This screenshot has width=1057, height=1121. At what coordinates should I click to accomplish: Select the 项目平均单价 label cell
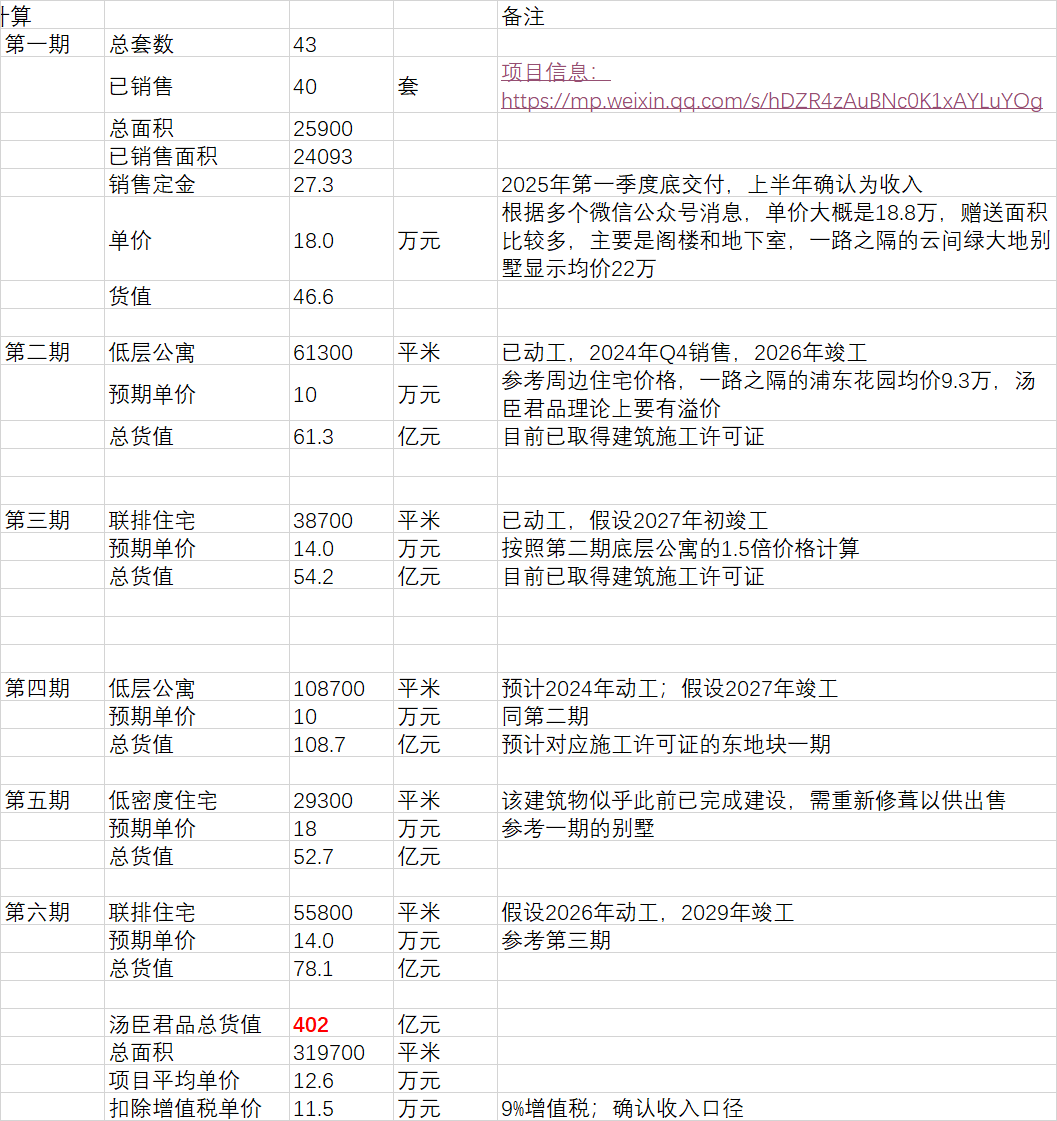[x=197, y=1080]
